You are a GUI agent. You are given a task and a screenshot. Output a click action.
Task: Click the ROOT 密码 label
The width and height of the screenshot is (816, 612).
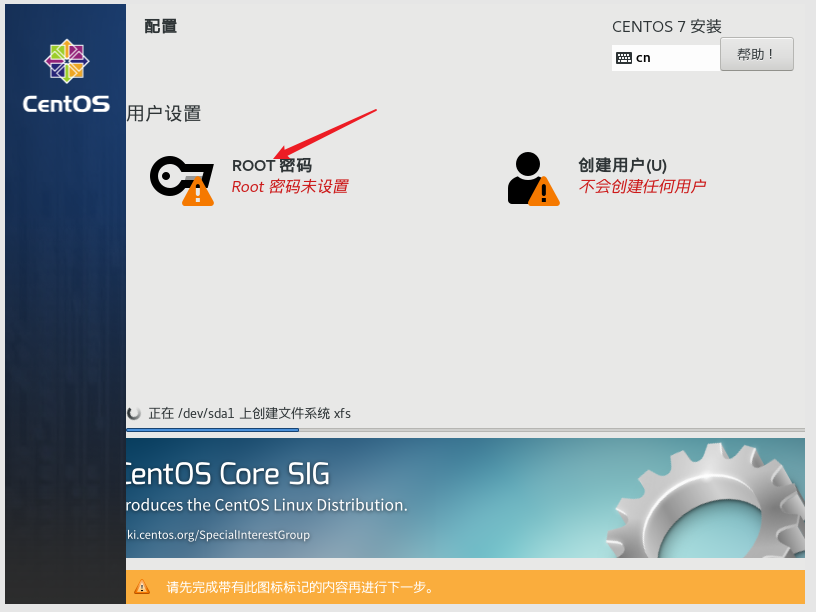272,165
